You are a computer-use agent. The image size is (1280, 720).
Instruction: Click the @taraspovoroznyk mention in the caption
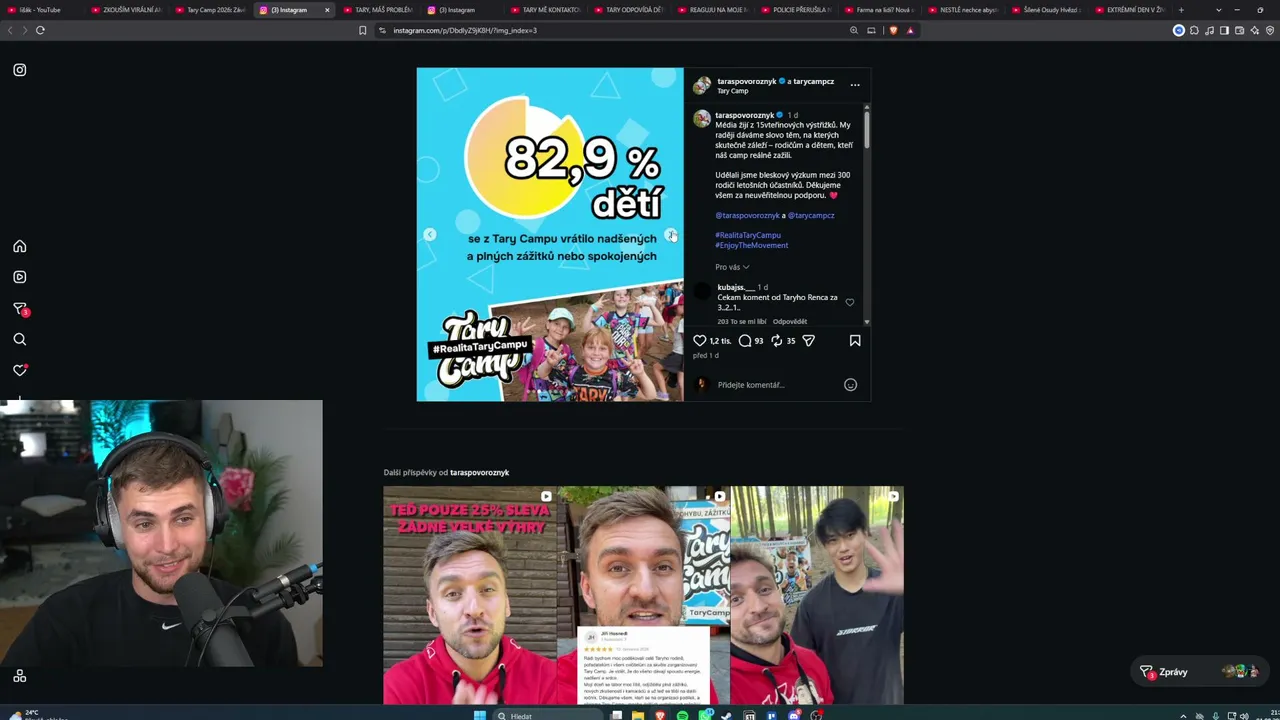tap(747, 215)
